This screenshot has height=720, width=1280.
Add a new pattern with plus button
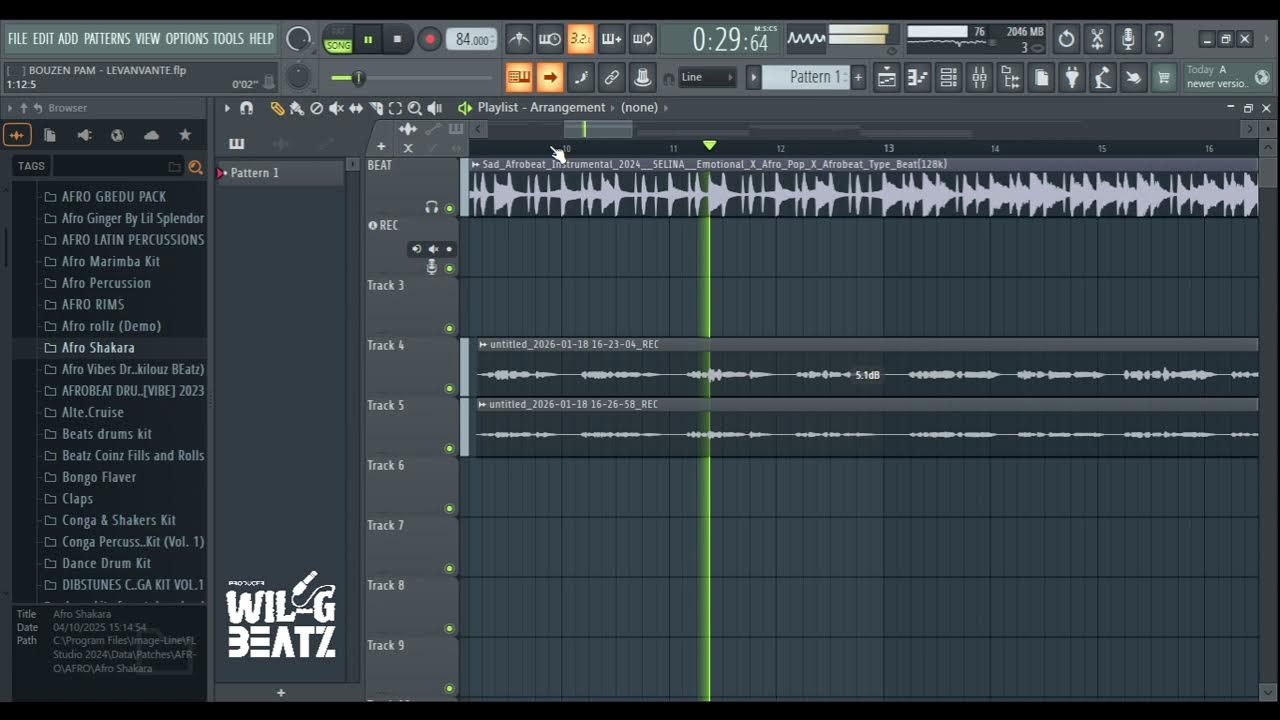(858, 77)
